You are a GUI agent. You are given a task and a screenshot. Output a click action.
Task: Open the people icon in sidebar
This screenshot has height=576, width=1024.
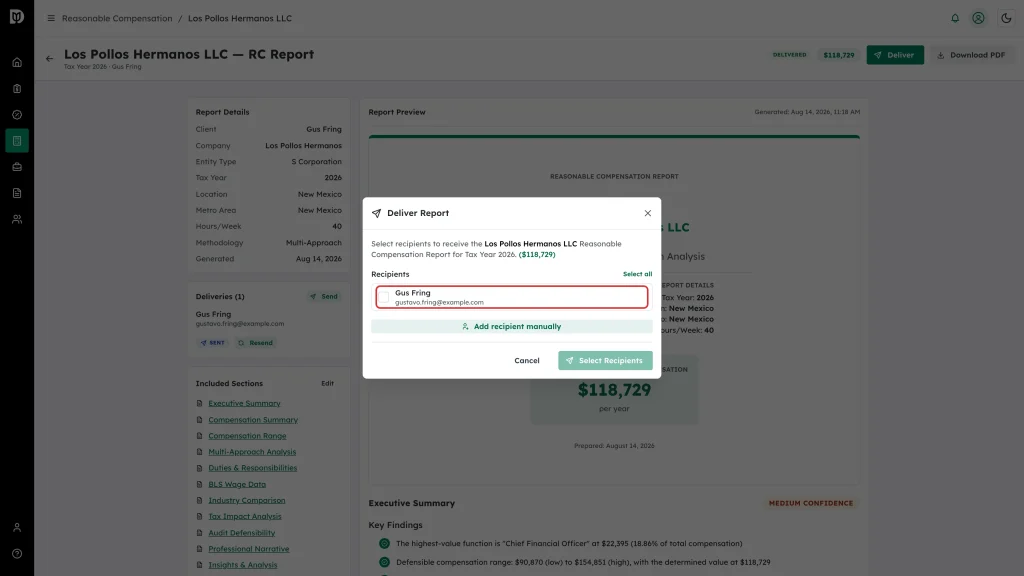point(17,219)
